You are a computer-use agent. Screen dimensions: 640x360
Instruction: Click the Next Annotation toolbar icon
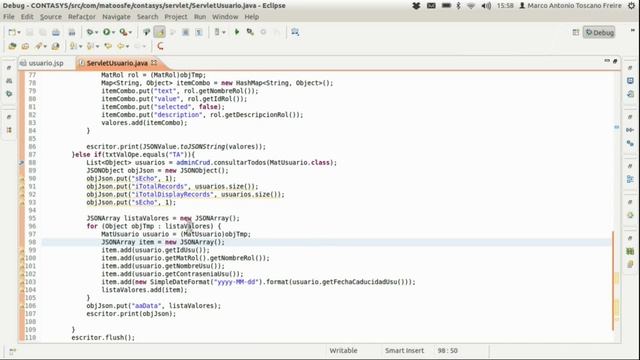click(73, 46)
